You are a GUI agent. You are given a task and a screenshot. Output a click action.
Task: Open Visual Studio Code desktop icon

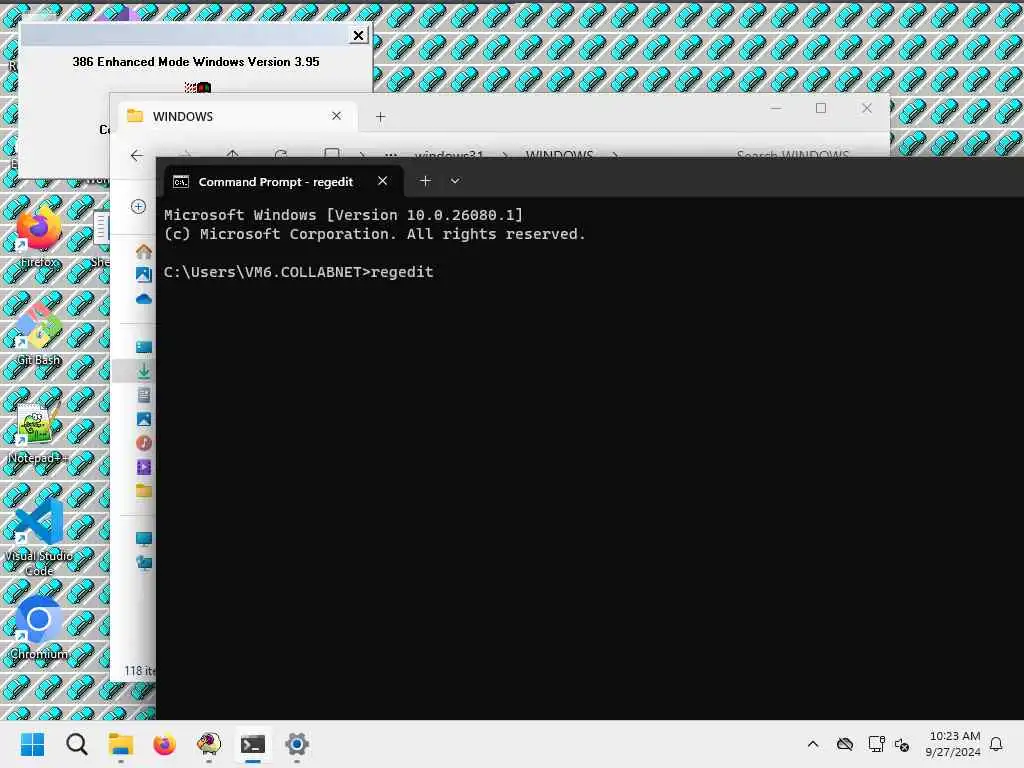click(39, 536)
